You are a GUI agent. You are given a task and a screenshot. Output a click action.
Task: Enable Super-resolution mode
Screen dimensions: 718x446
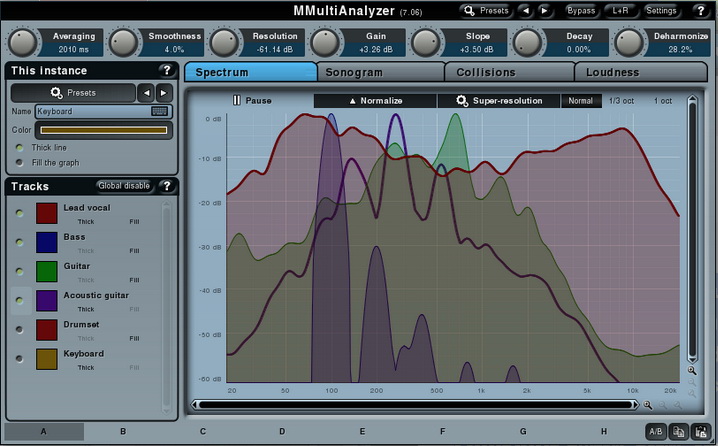click(499, 101)
